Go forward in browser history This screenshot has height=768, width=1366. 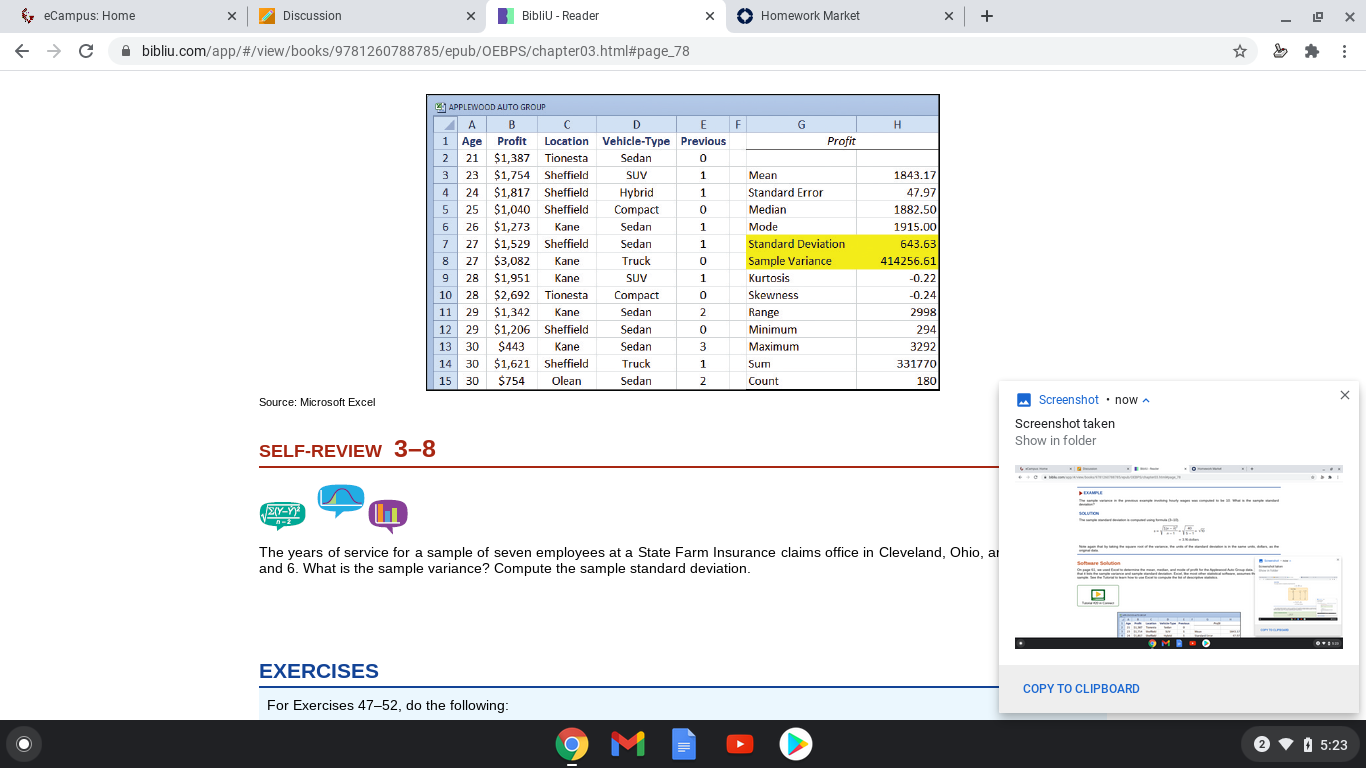coord(54,51)
